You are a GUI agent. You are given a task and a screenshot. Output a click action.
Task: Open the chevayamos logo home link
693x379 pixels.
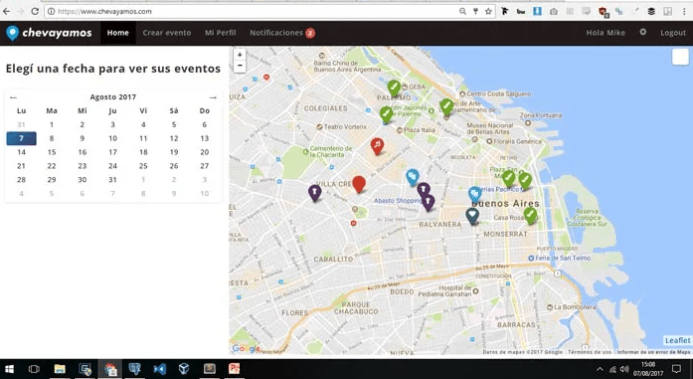tap(49, 33)
